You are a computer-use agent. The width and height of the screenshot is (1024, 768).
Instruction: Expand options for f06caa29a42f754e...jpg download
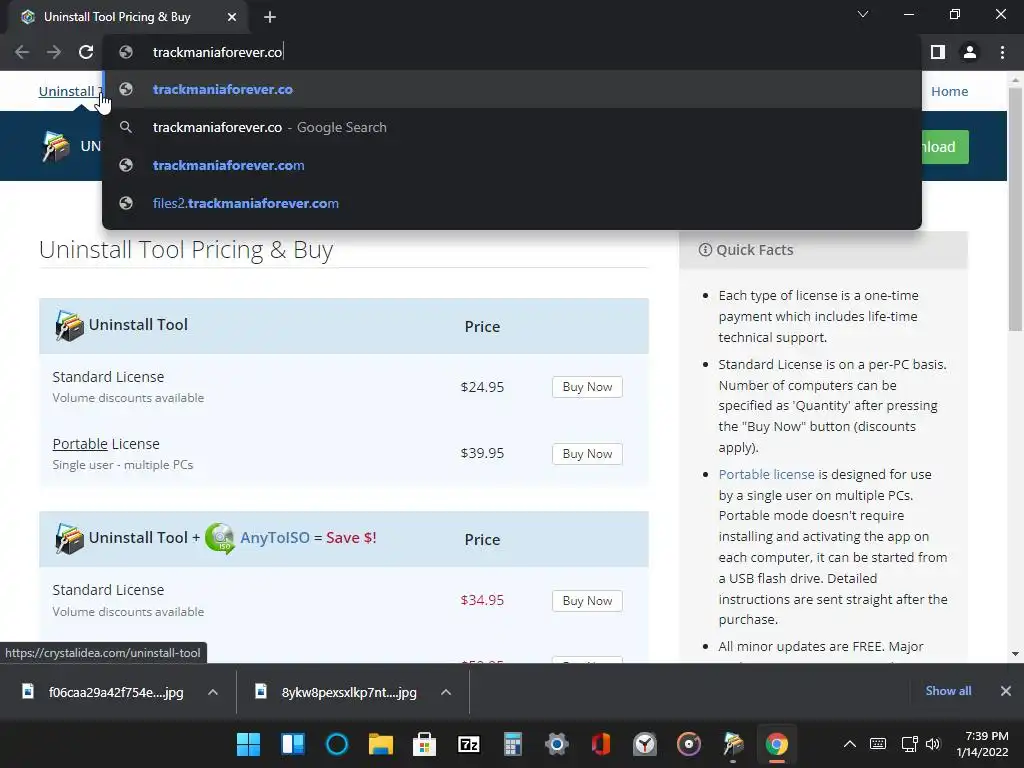tap(213, 692)
